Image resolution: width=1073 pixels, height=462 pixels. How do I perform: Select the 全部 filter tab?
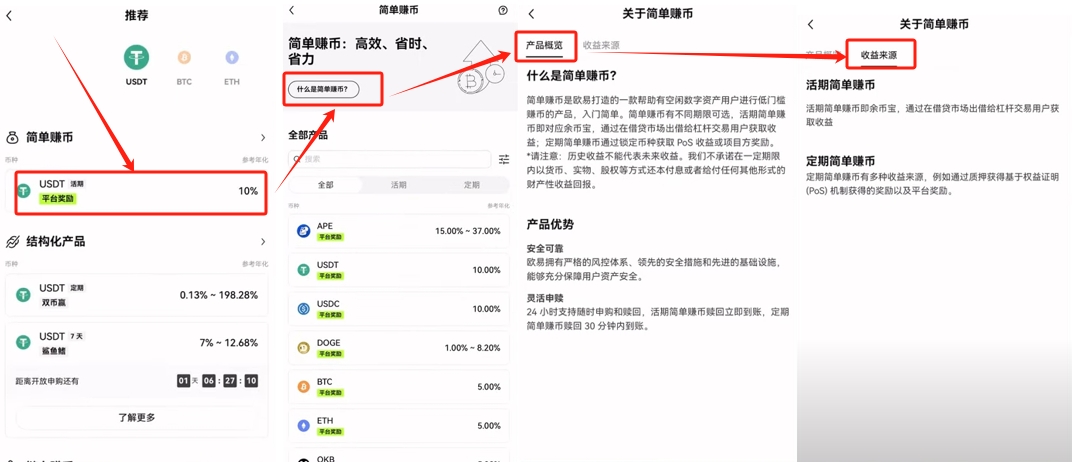pos(326,185)
